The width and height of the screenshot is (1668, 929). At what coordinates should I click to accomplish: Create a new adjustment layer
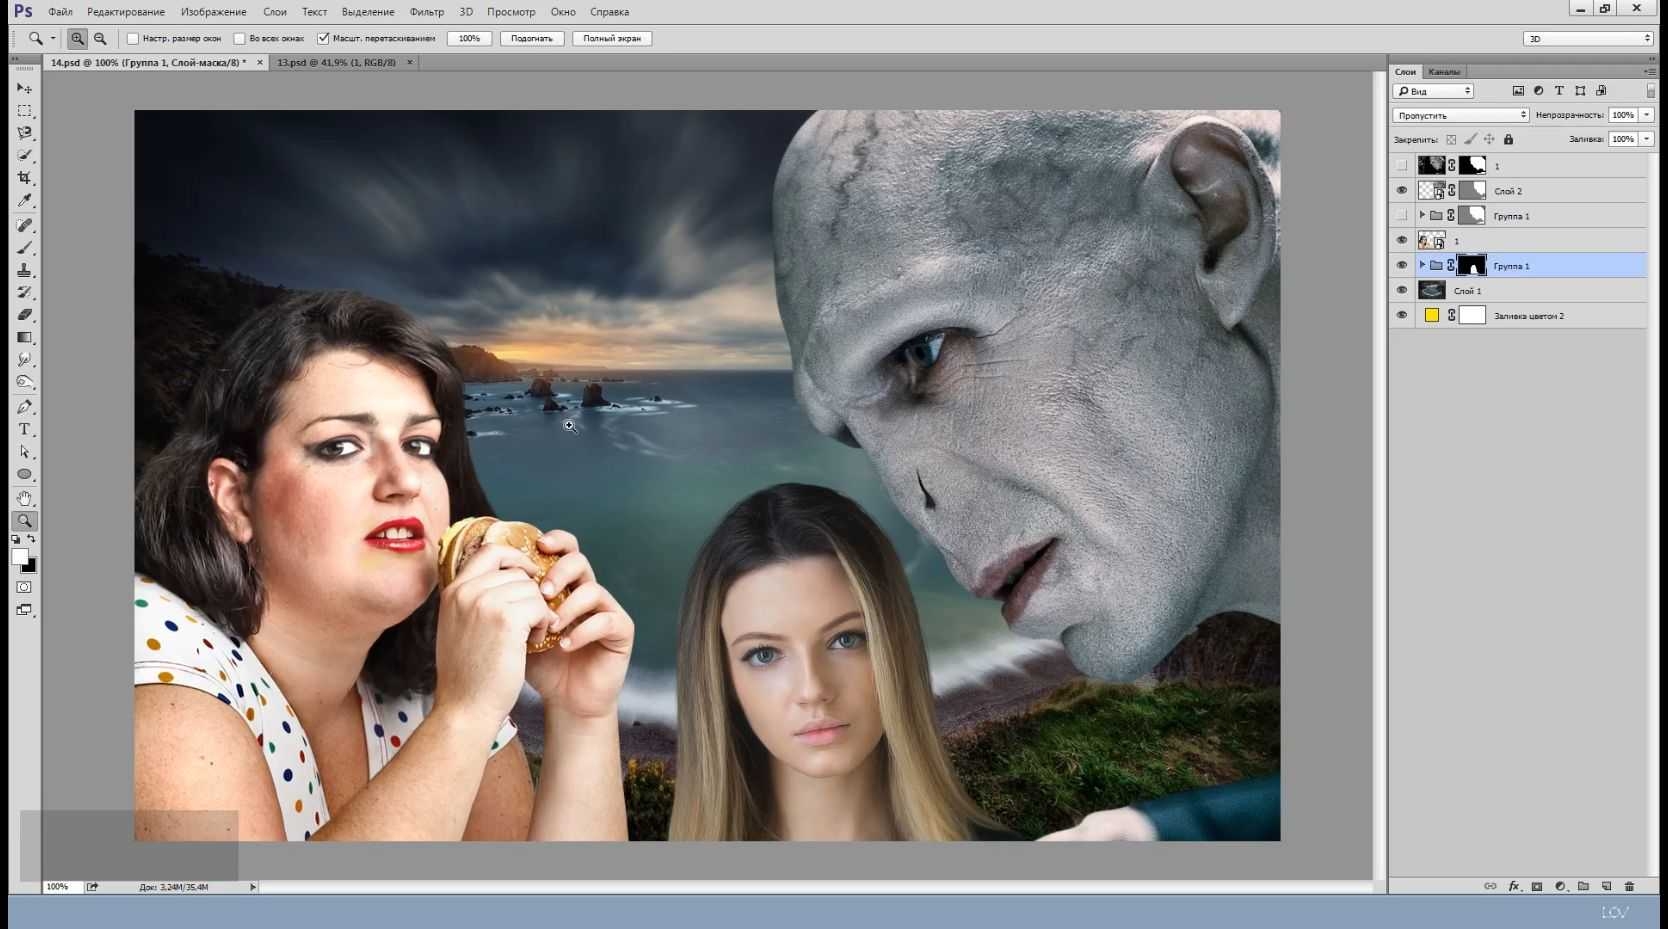point(1560,886)
